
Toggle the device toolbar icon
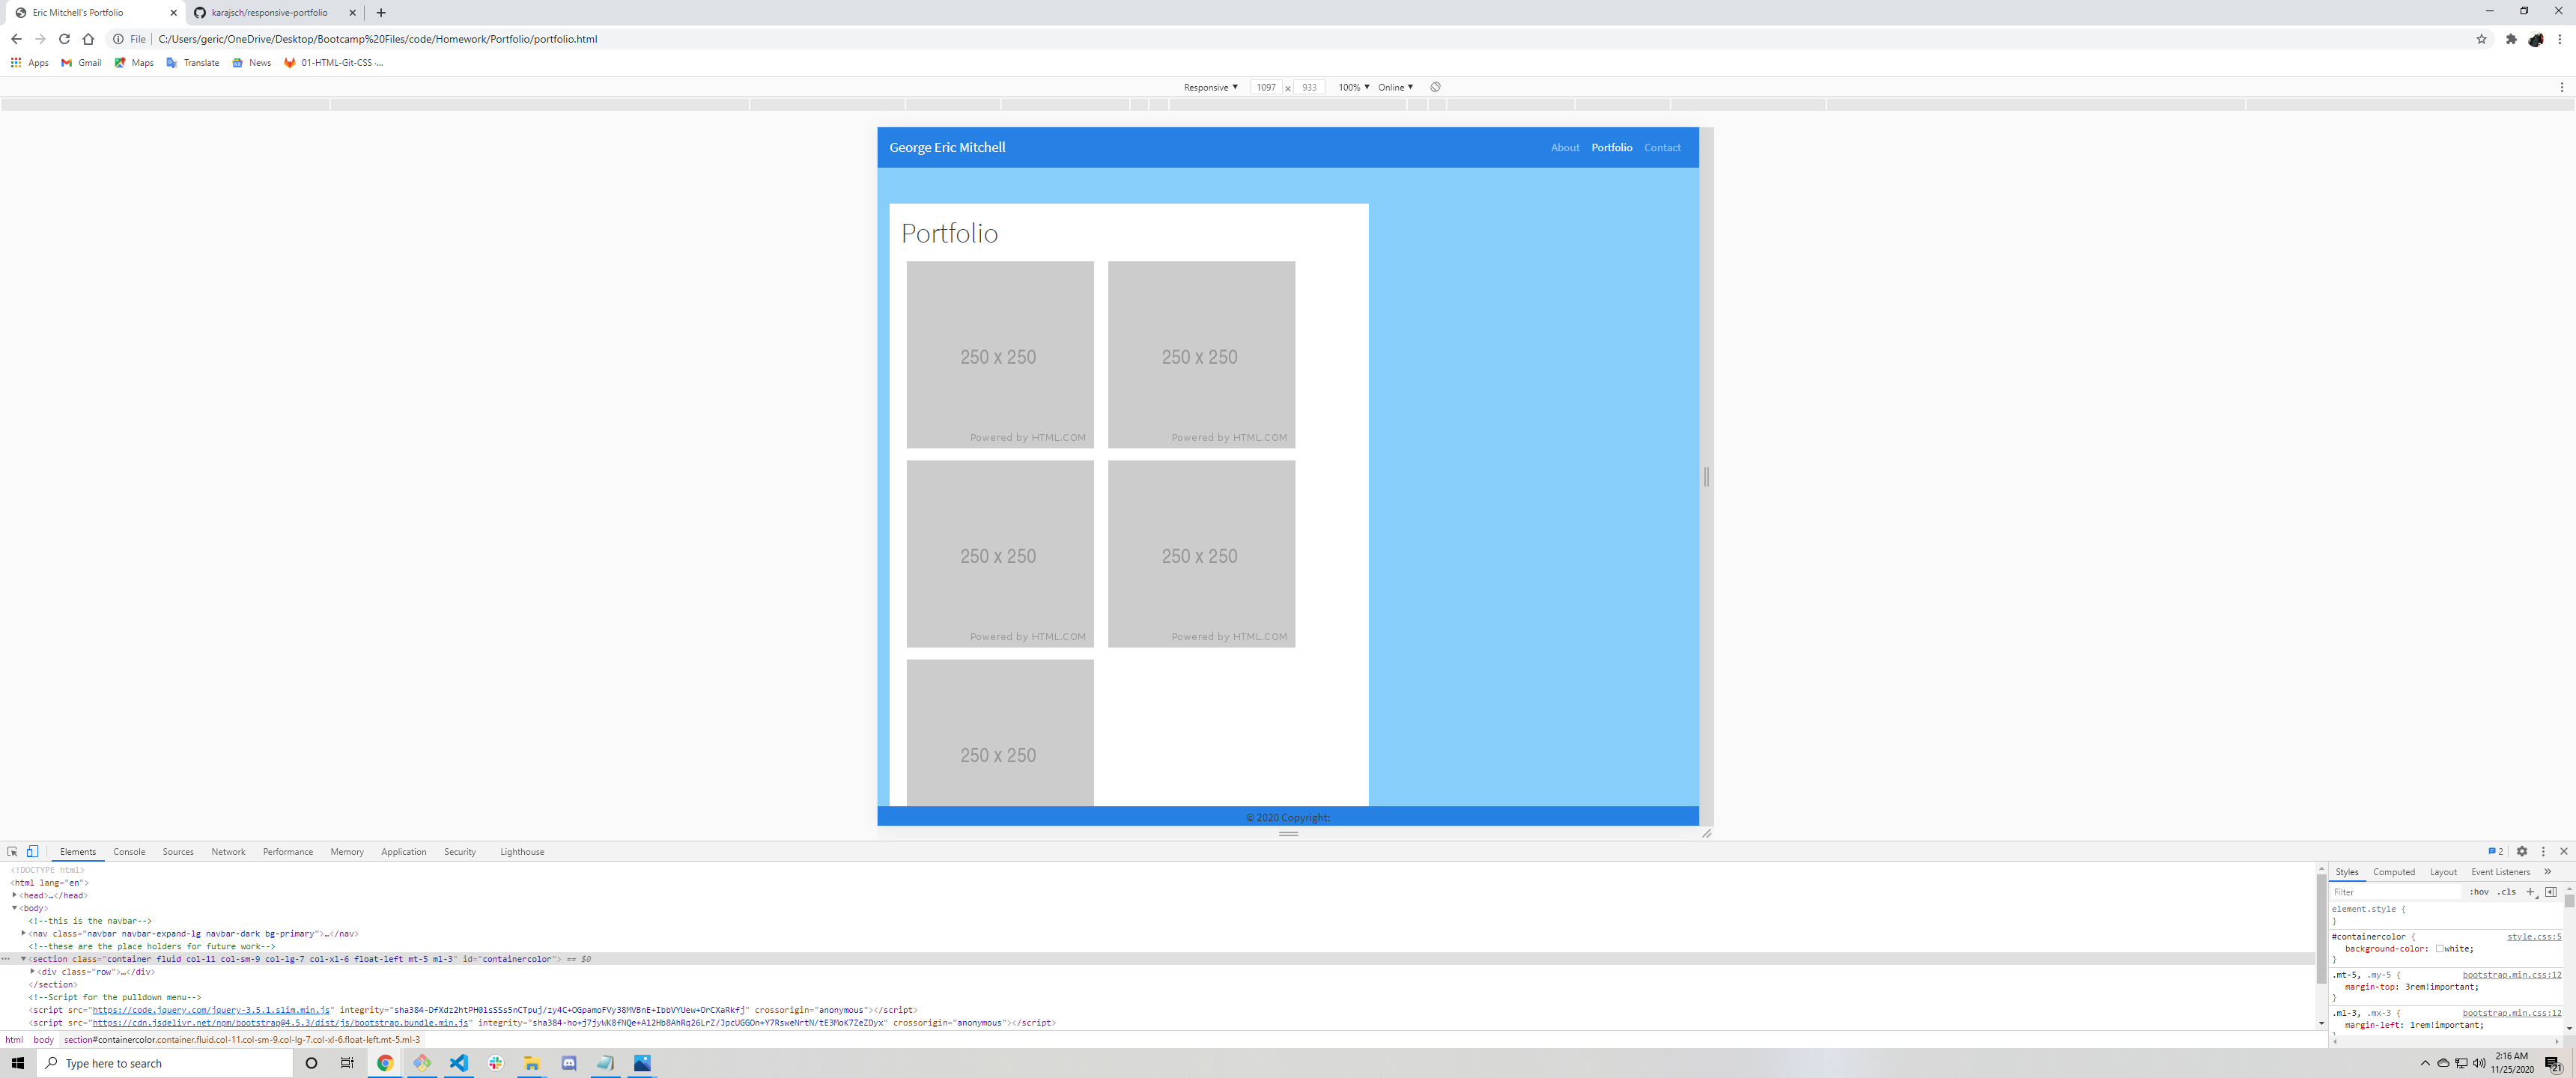coord(32,851)
